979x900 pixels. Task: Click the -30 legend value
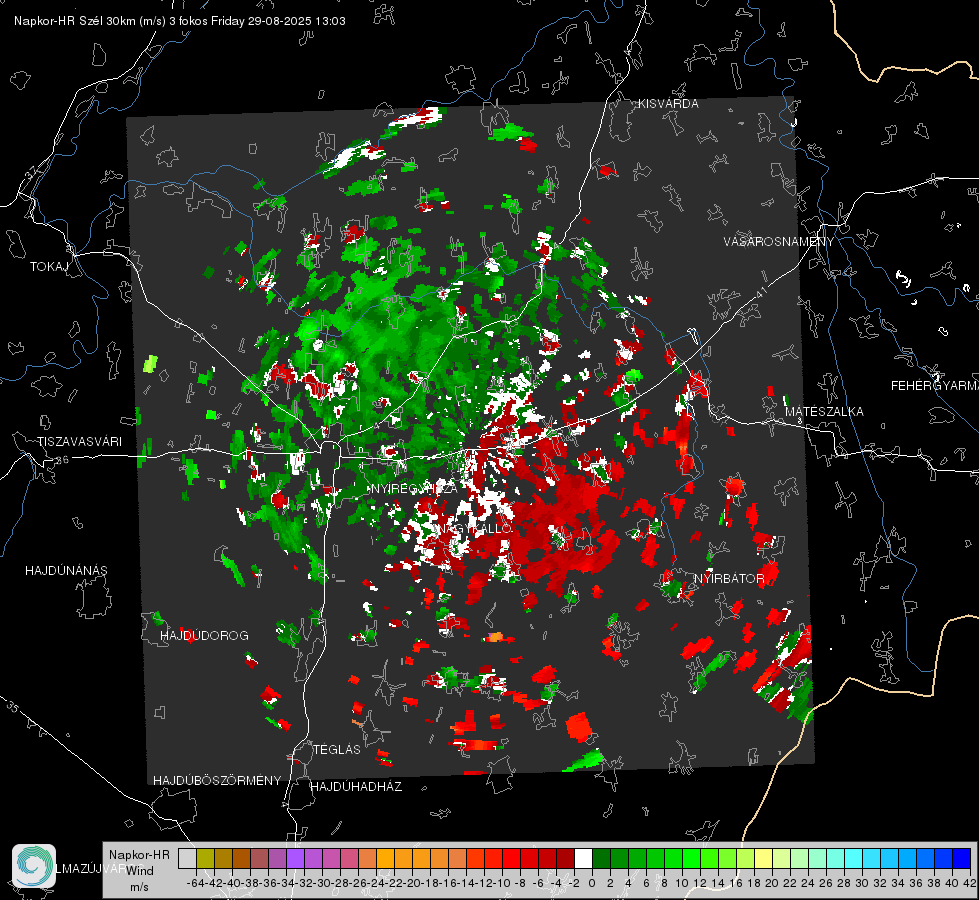click(322, 883)
